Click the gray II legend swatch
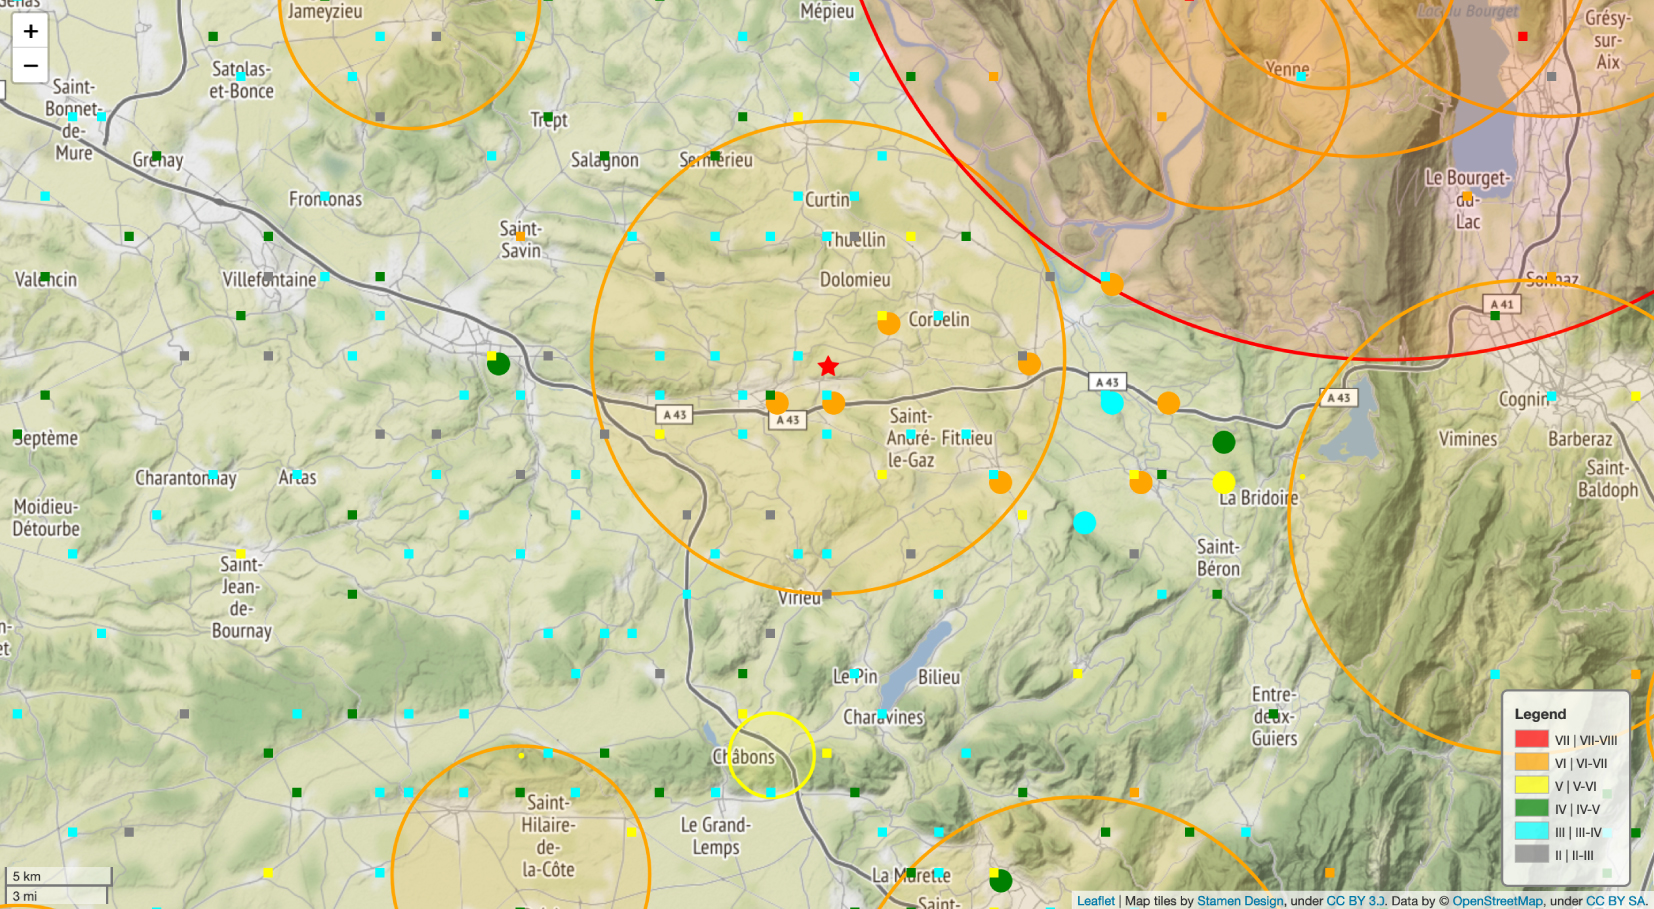 tap(1531, 855)
